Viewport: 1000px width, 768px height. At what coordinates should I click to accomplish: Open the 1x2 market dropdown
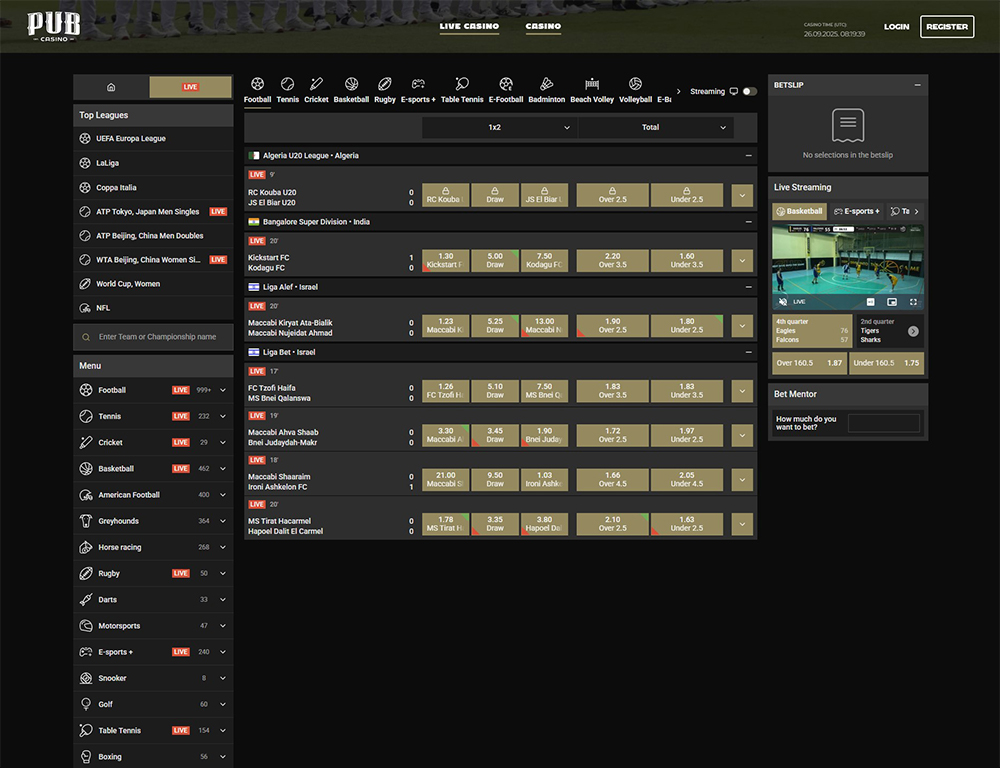[x=500, y=127]
